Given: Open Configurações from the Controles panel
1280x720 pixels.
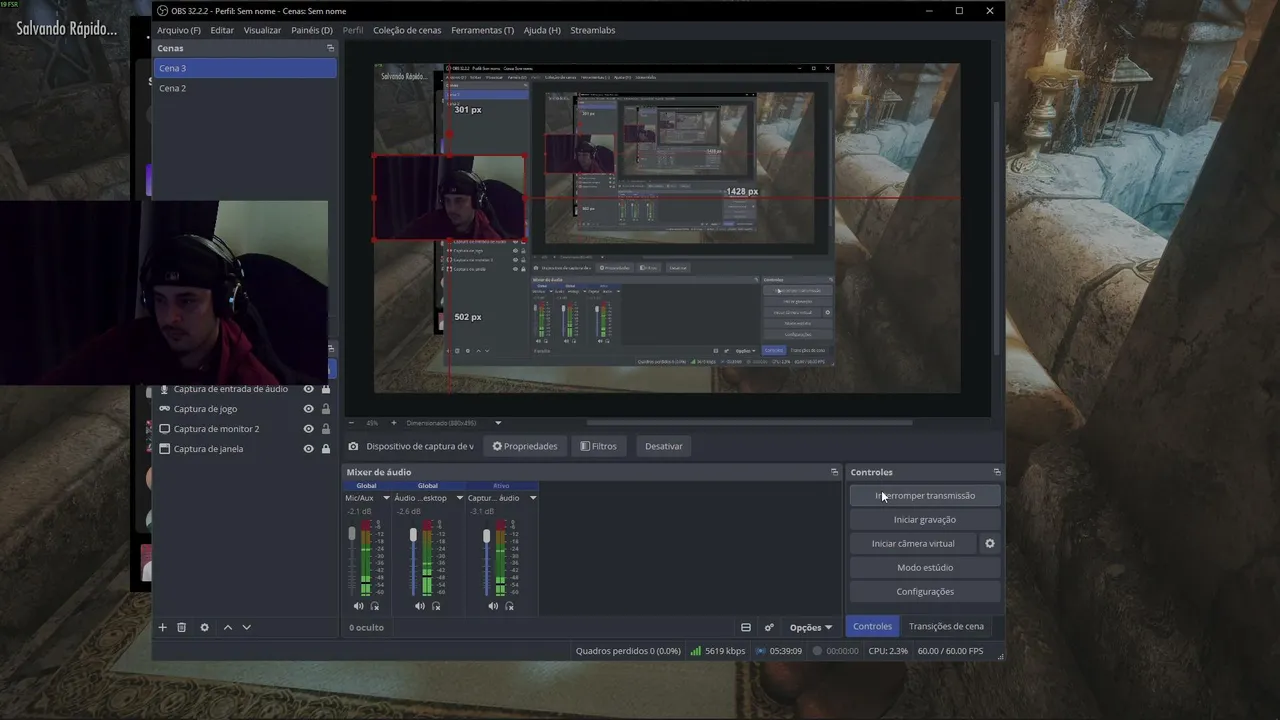Looking at the screenshot, I should pyautogui.click(x=925, y=591).
